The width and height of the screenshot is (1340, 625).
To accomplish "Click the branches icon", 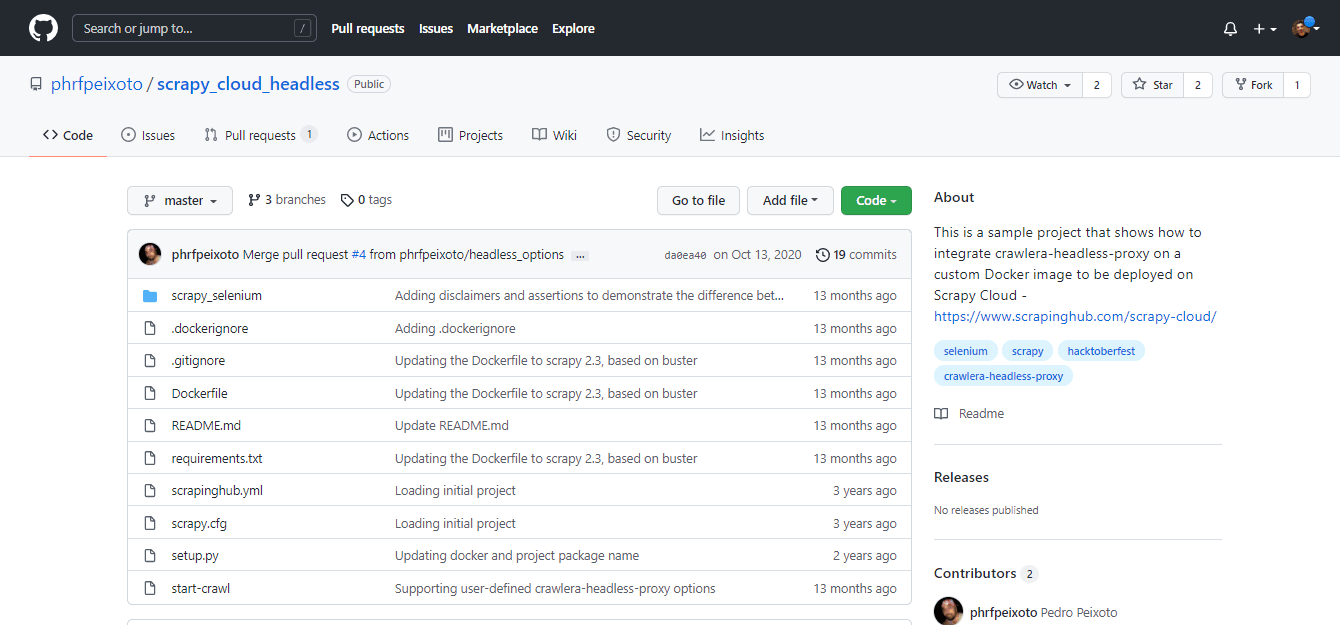I will point(254,200).
